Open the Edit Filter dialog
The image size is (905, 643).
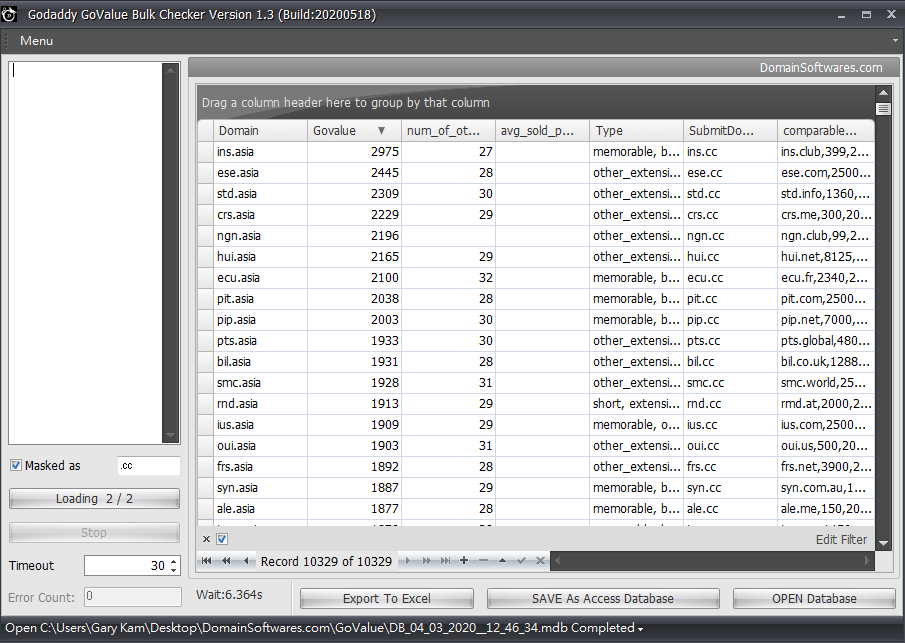pyautogui.click(x=841, y=540)
